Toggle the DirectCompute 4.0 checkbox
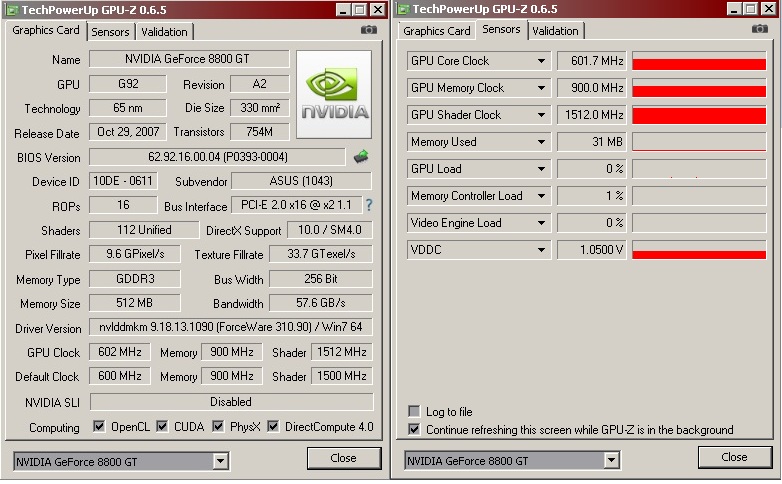 point(273,426)
